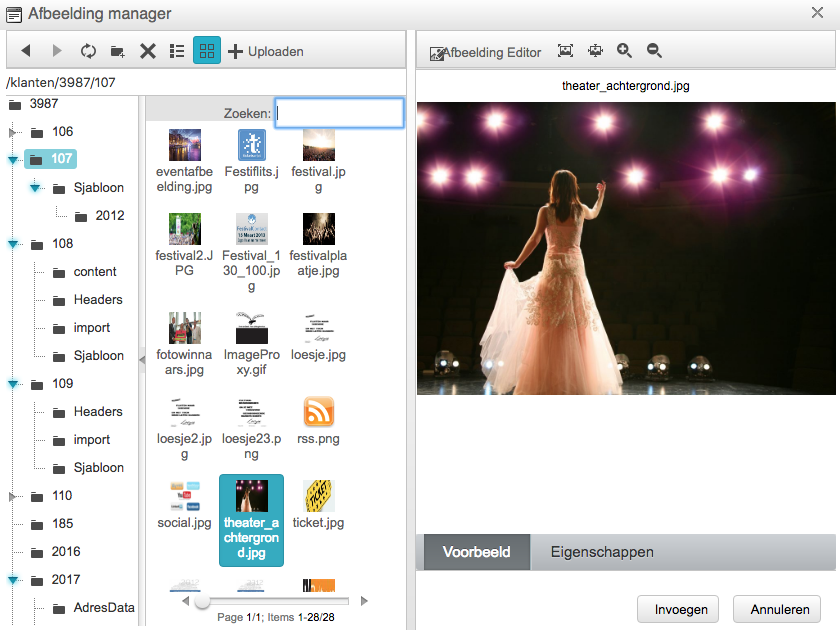Select Festival_130_100.jpg

[251, 253]
